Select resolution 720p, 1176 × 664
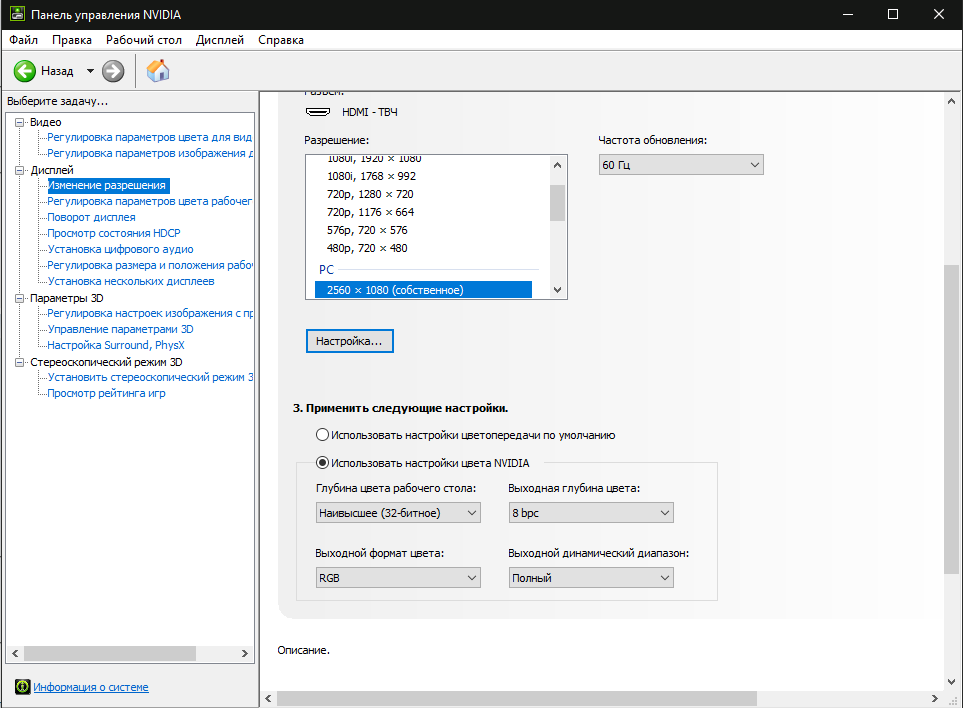The width and height of the screenshot is (963, 708). coord(370,212)
